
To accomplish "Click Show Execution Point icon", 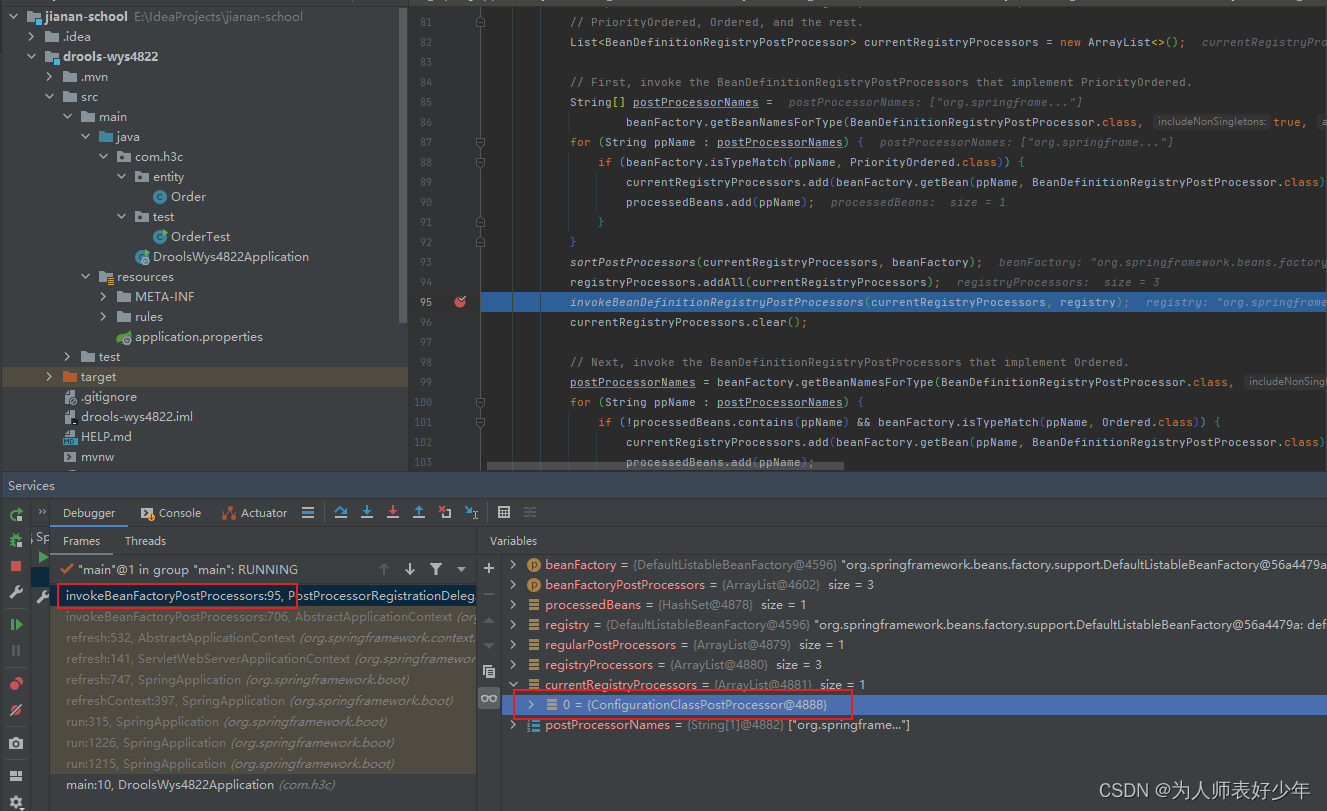I will tap(308, 512).
